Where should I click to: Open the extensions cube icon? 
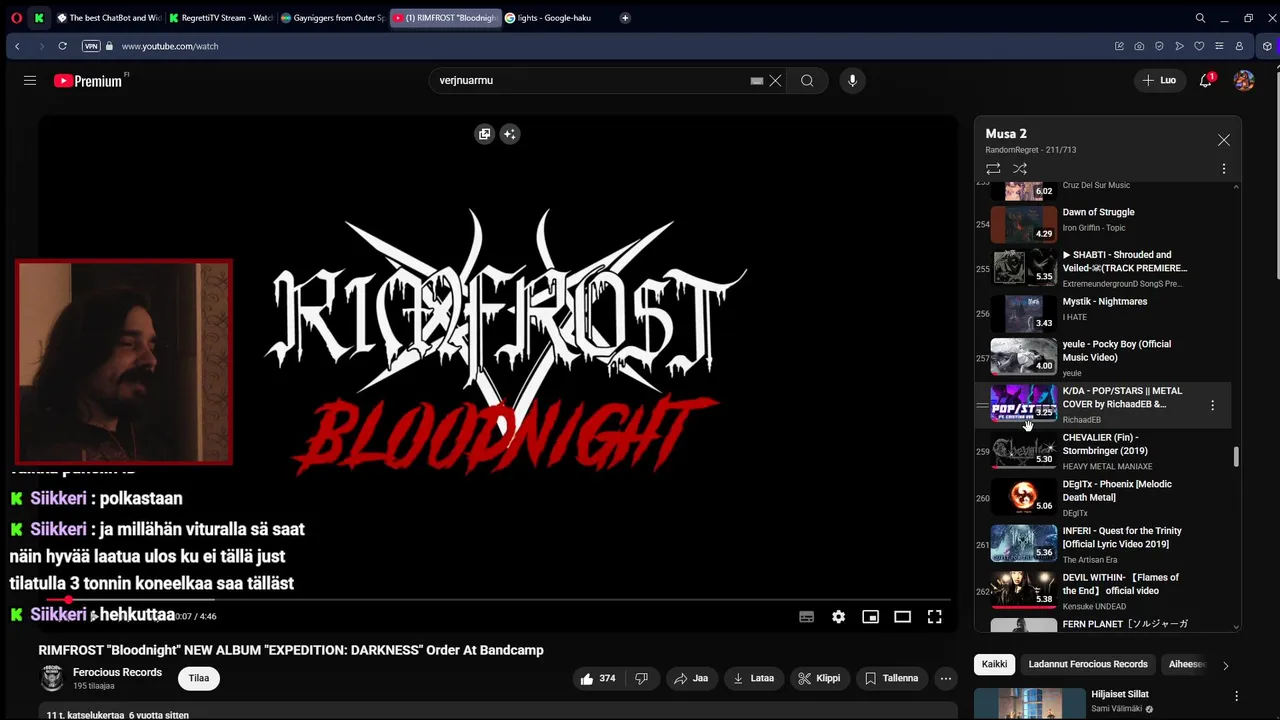click(1268, 46)
